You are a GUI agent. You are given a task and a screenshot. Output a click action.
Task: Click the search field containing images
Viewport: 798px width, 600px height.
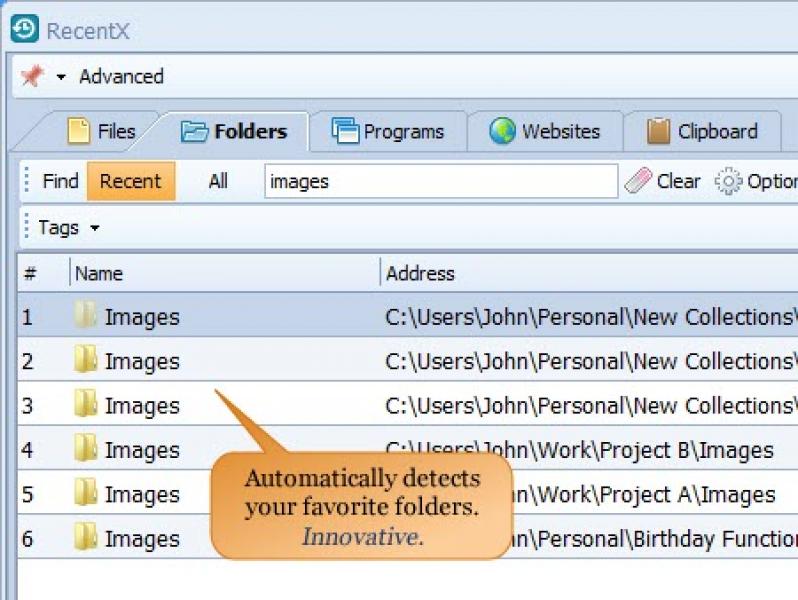[x=441, y=181]
